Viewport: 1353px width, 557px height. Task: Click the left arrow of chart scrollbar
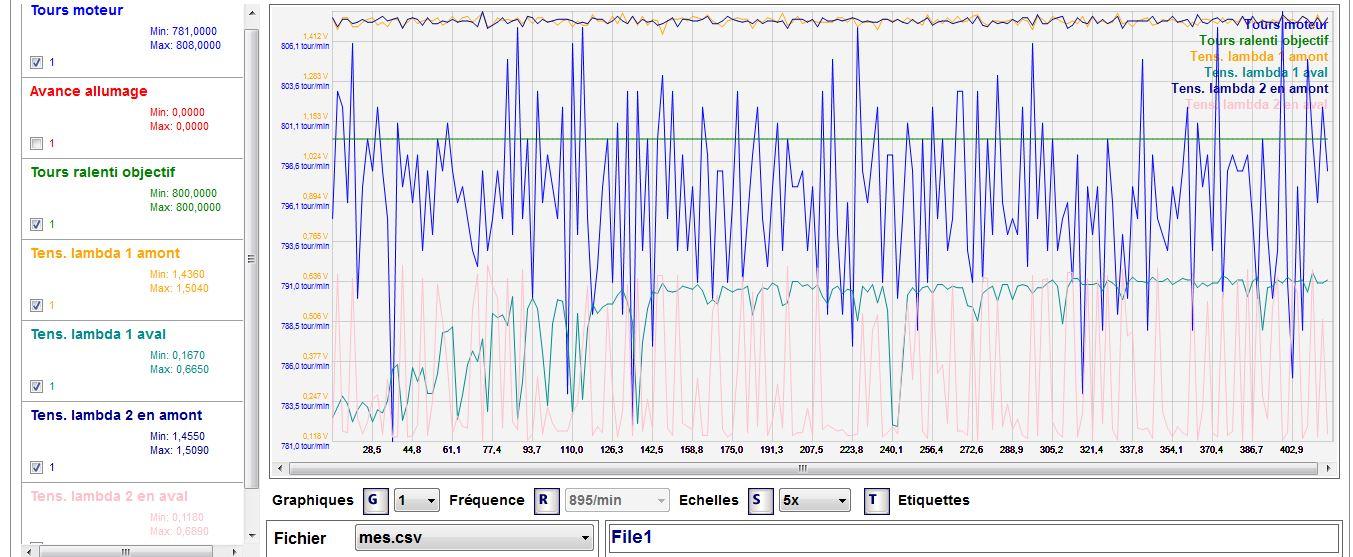[279, 468]
